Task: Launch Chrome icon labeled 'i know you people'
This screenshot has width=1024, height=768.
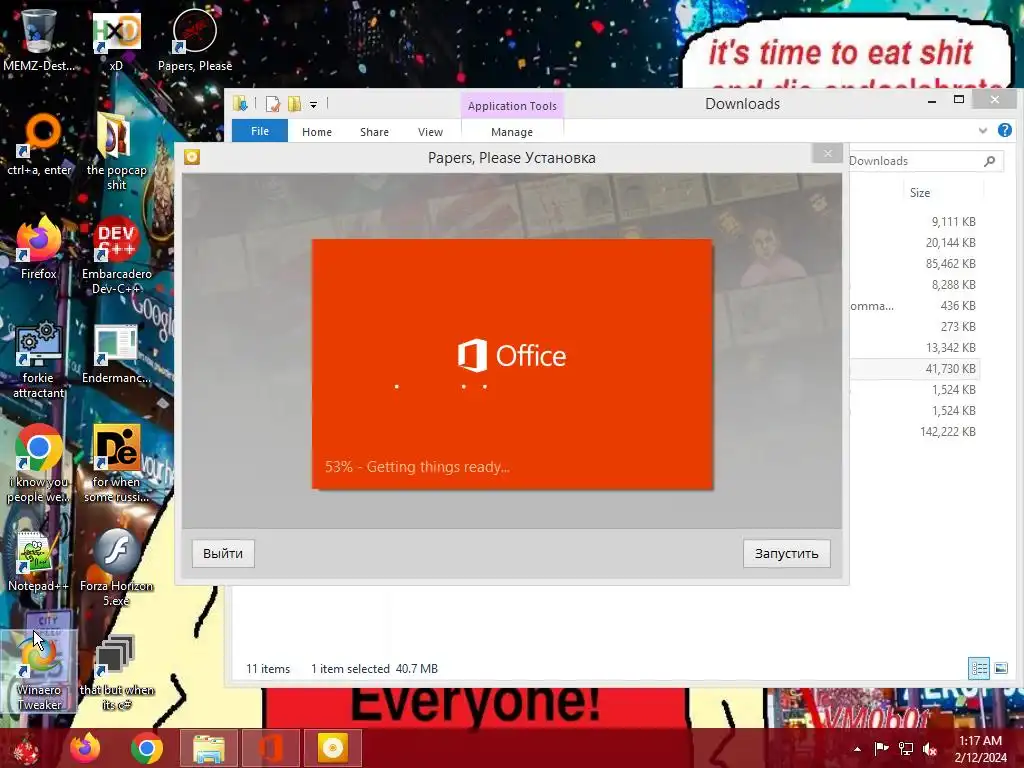Action: click(x=39, y=464)
